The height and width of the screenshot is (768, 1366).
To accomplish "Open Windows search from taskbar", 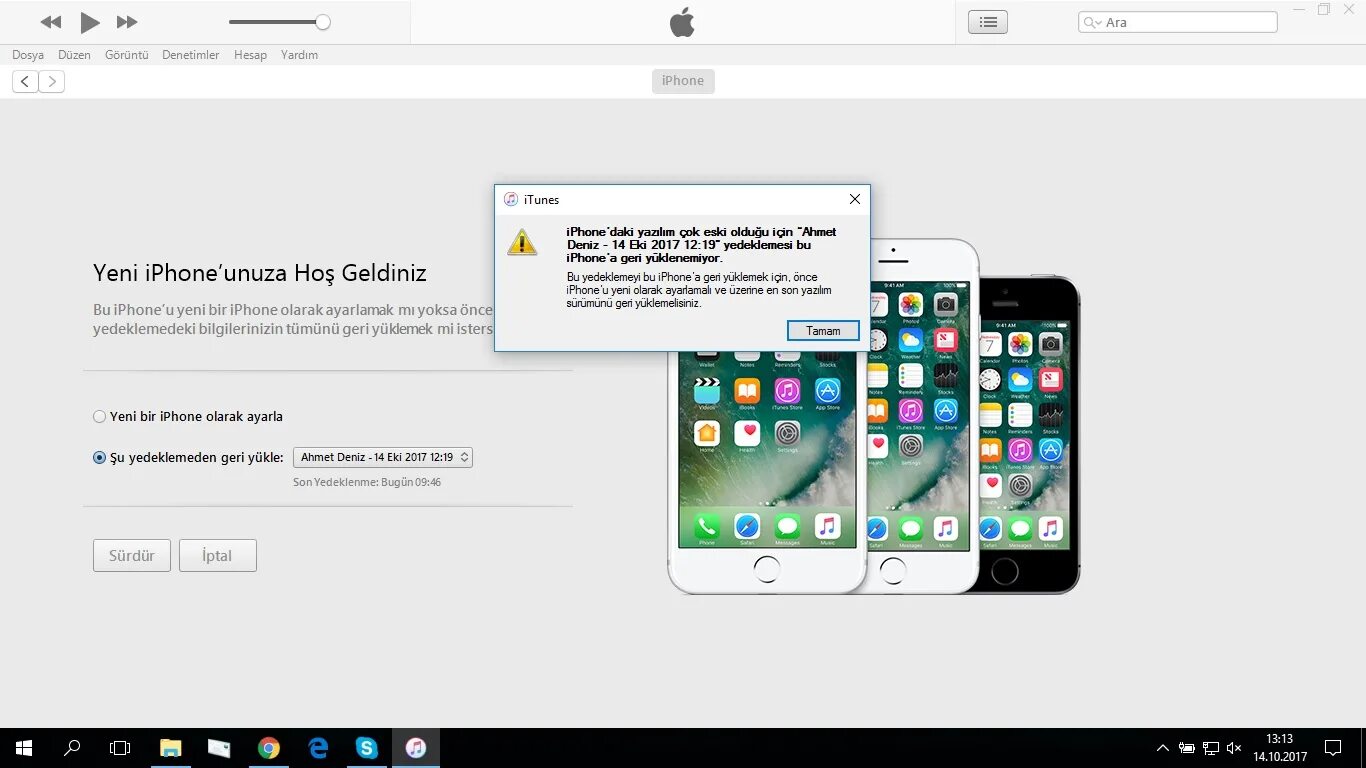I will [x=72, y=748].
